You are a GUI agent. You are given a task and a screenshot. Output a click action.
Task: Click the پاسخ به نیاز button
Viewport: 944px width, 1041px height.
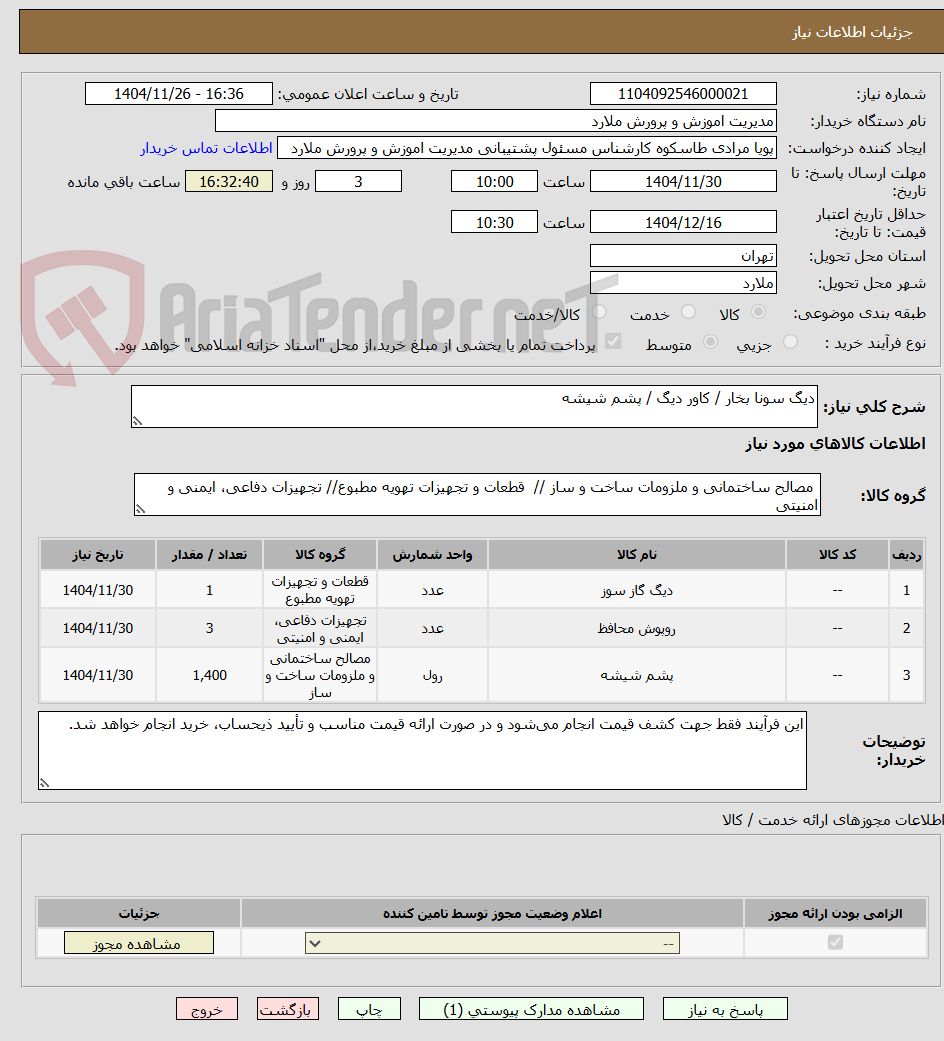pos(725,1009)
